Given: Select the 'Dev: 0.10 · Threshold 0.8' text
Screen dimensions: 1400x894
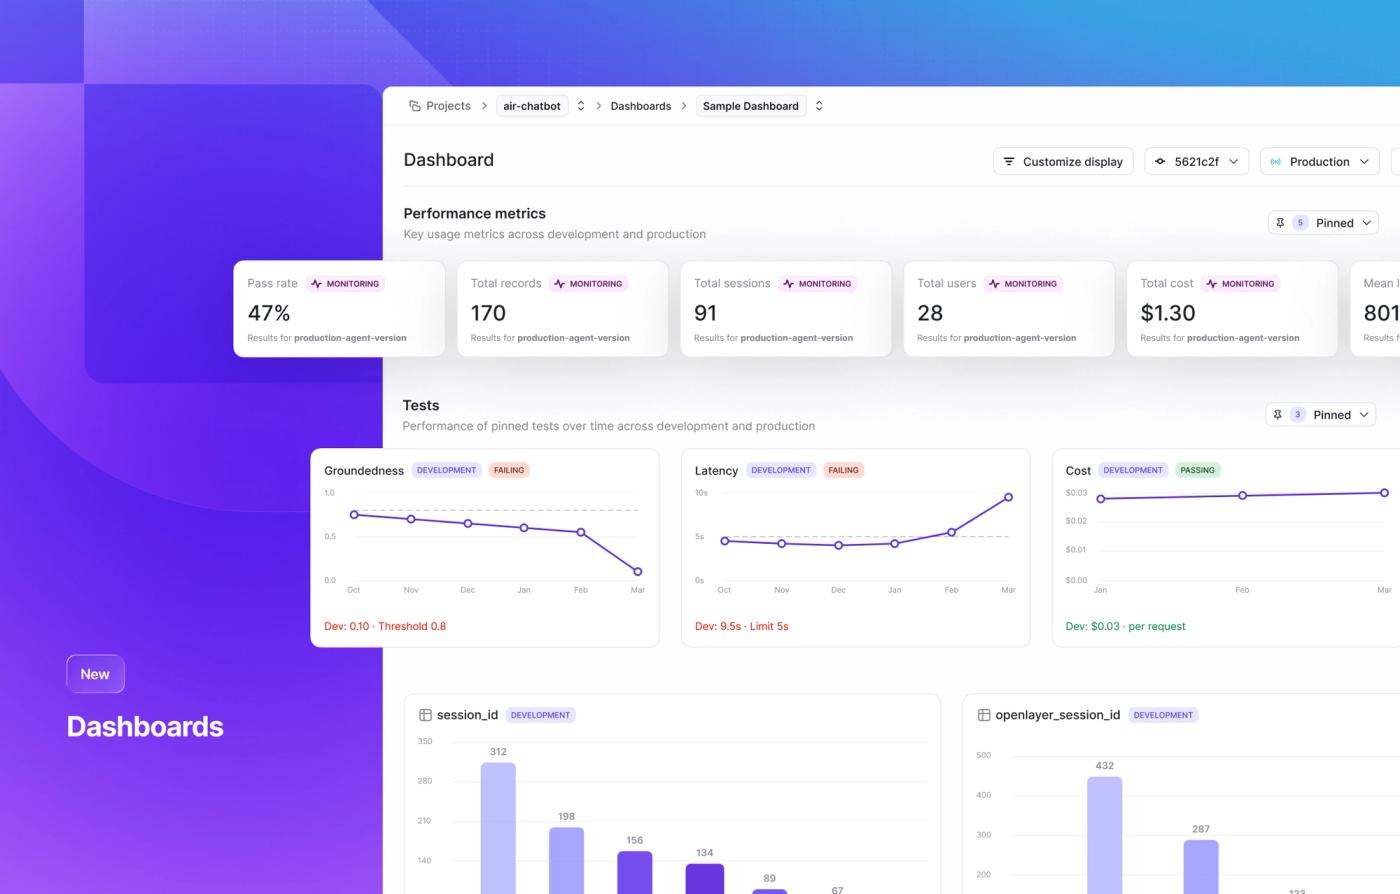Looking at the screenshot, I should [385, 626].
